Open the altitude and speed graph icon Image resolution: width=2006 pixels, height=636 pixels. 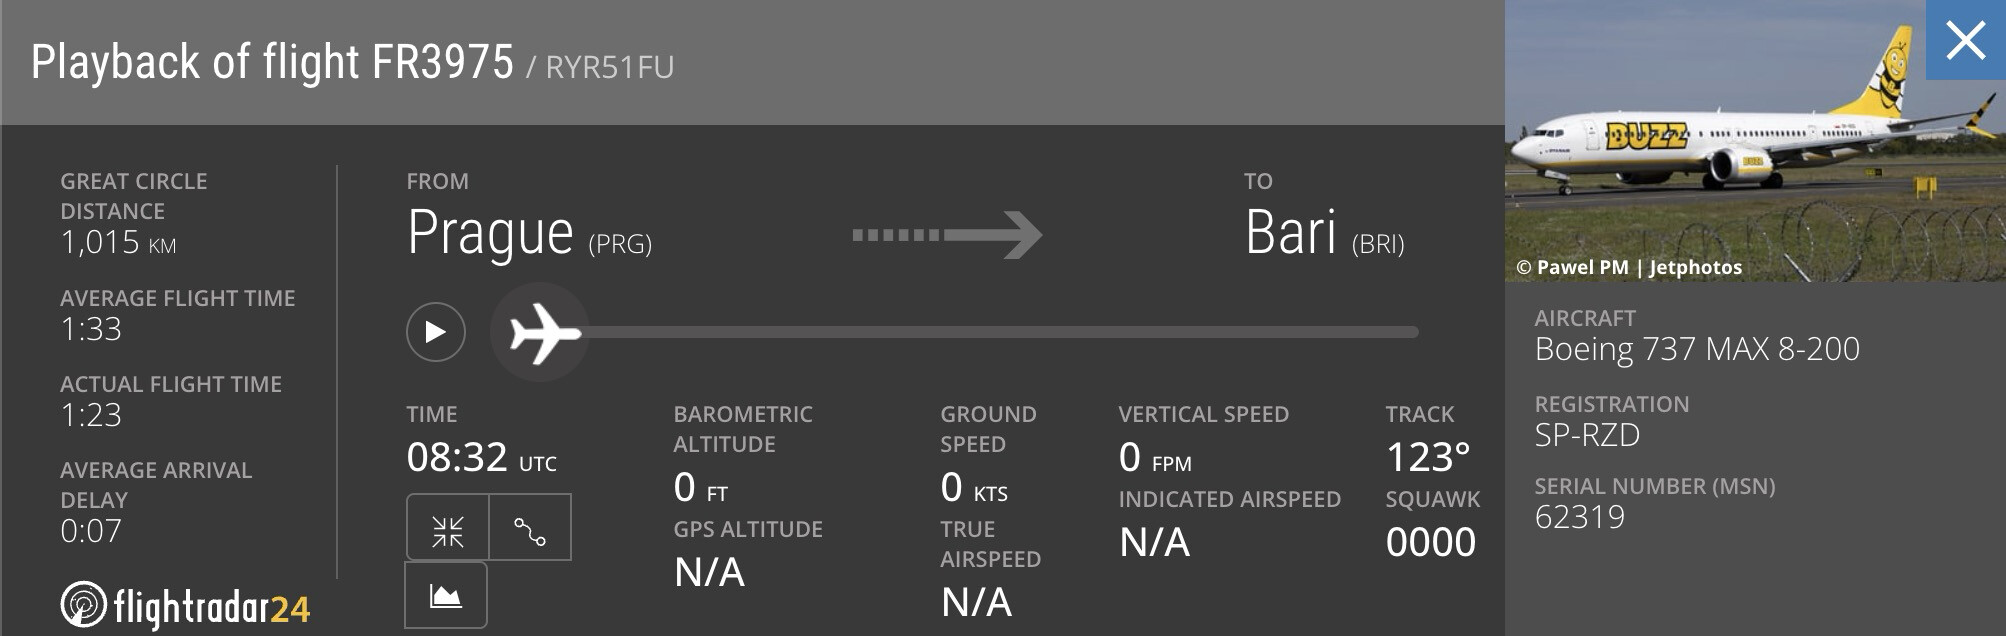[446, 596]
